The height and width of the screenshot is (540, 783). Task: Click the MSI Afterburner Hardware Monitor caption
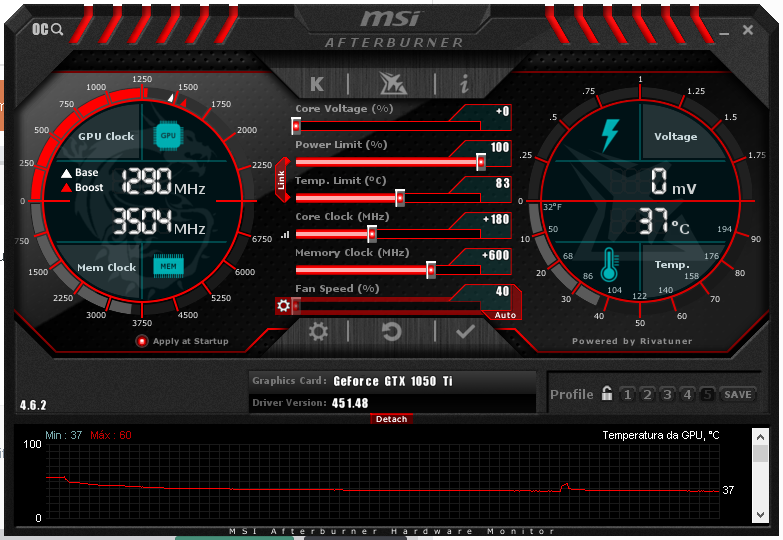pyautogui.click(x=392, y=531)
